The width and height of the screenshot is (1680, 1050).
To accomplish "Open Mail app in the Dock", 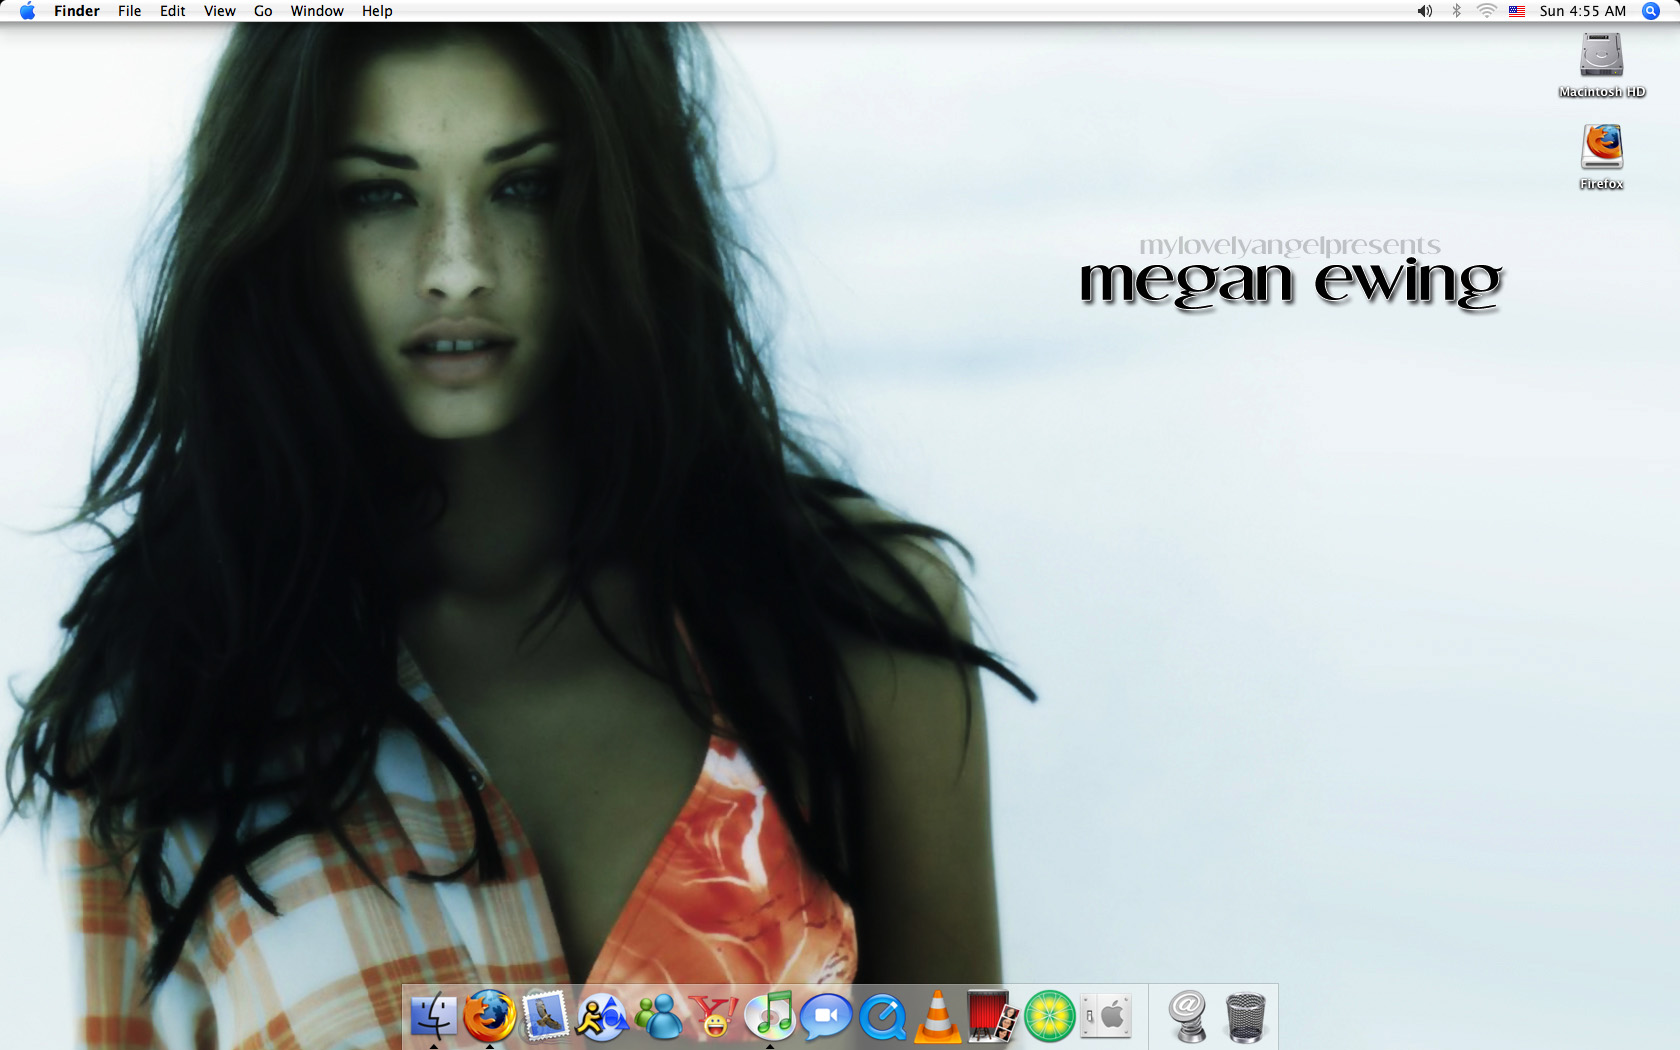I will point(545,1016).
